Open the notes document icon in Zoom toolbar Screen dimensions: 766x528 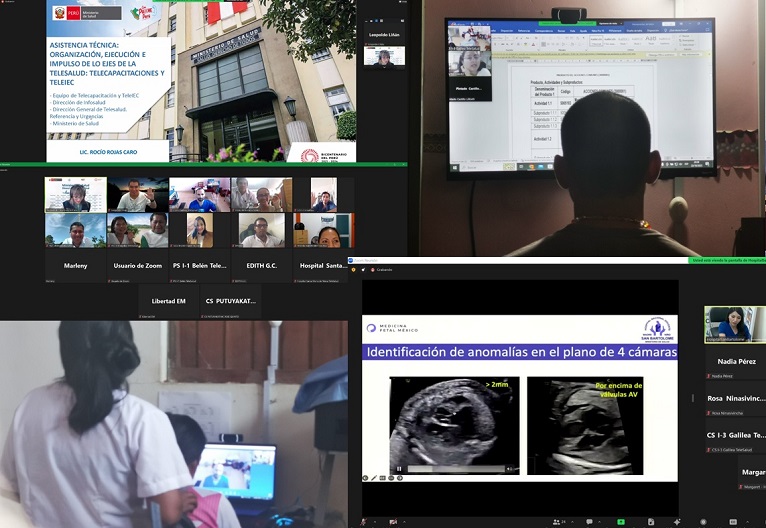tap(651, 522)
